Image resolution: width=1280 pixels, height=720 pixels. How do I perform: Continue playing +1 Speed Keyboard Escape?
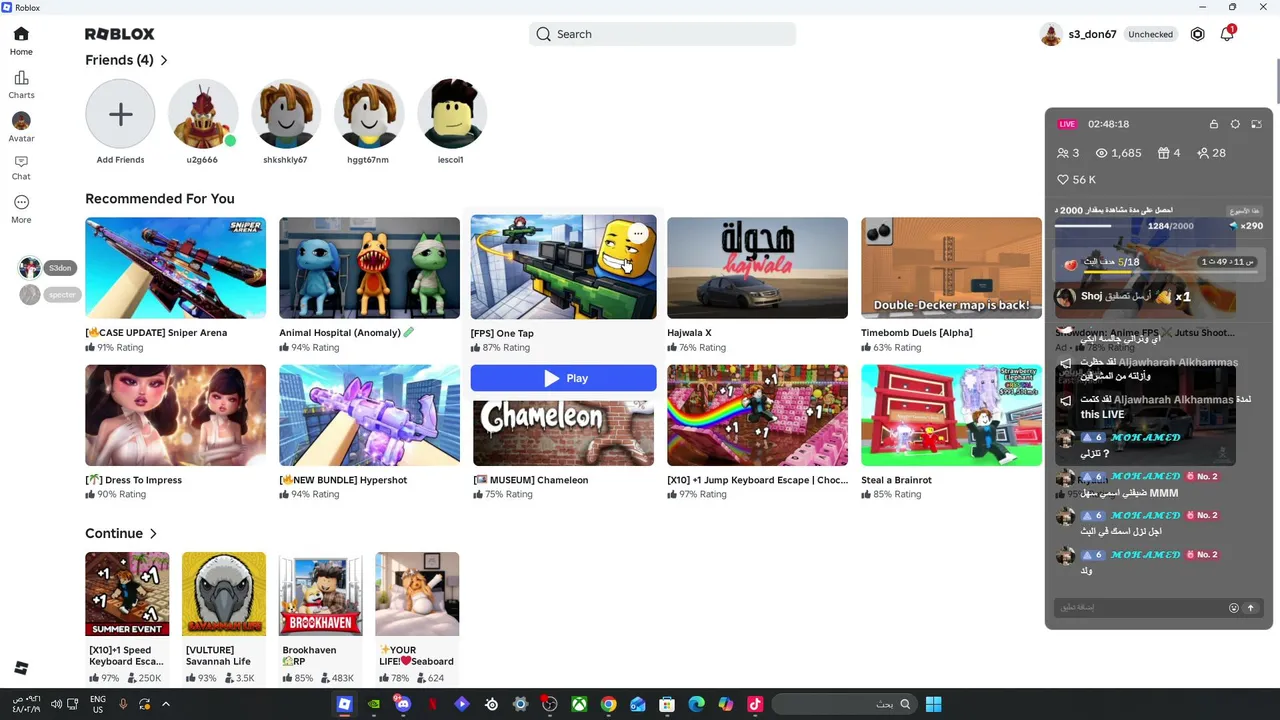coord(127,594)
